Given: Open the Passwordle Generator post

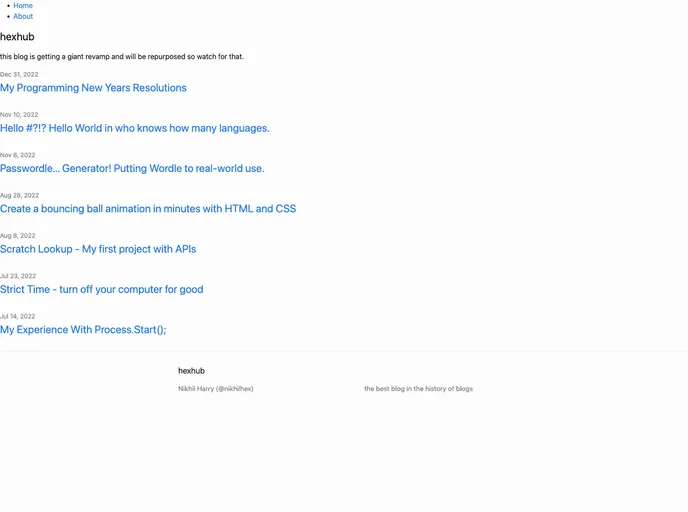Looking at the screenshot, I should [x=132, y=169].
